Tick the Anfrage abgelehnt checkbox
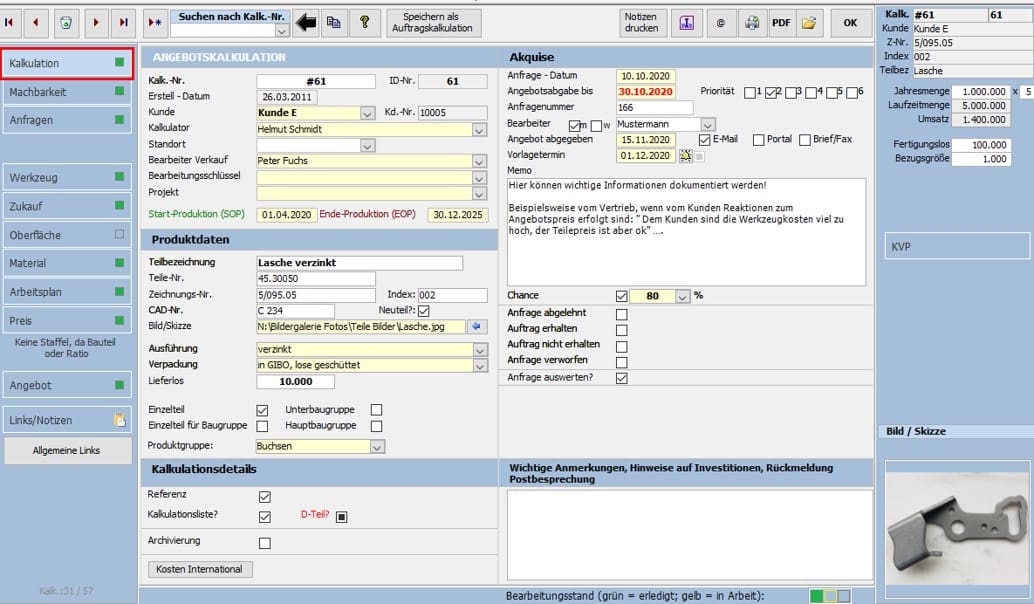This screenshot has height=604, width=1034. [622, 314]
